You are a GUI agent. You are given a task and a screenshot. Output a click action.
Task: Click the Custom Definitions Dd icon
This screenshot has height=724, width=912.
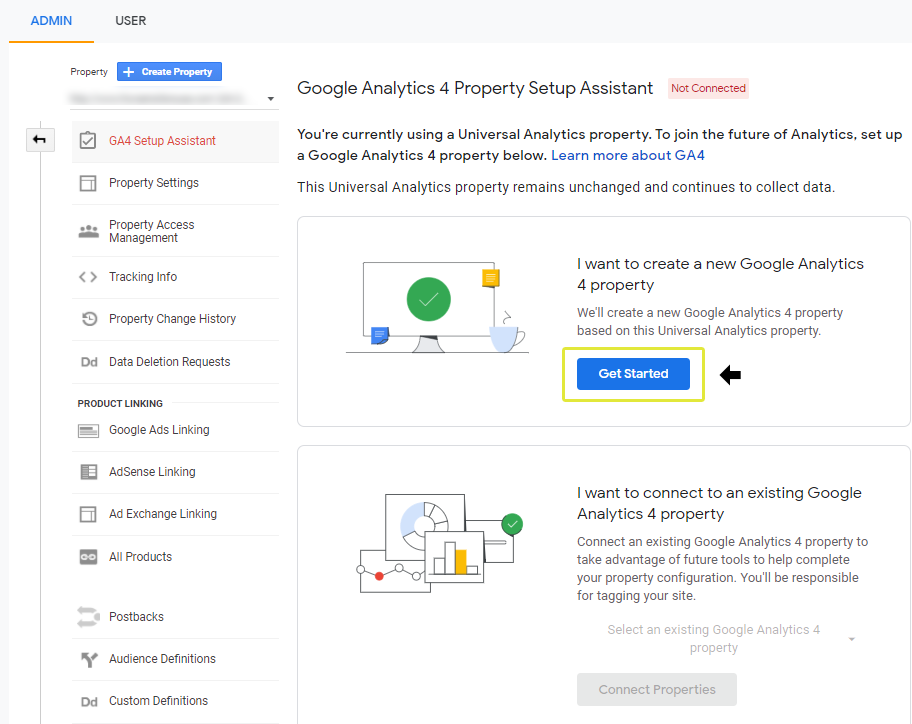tap(89, 701)
